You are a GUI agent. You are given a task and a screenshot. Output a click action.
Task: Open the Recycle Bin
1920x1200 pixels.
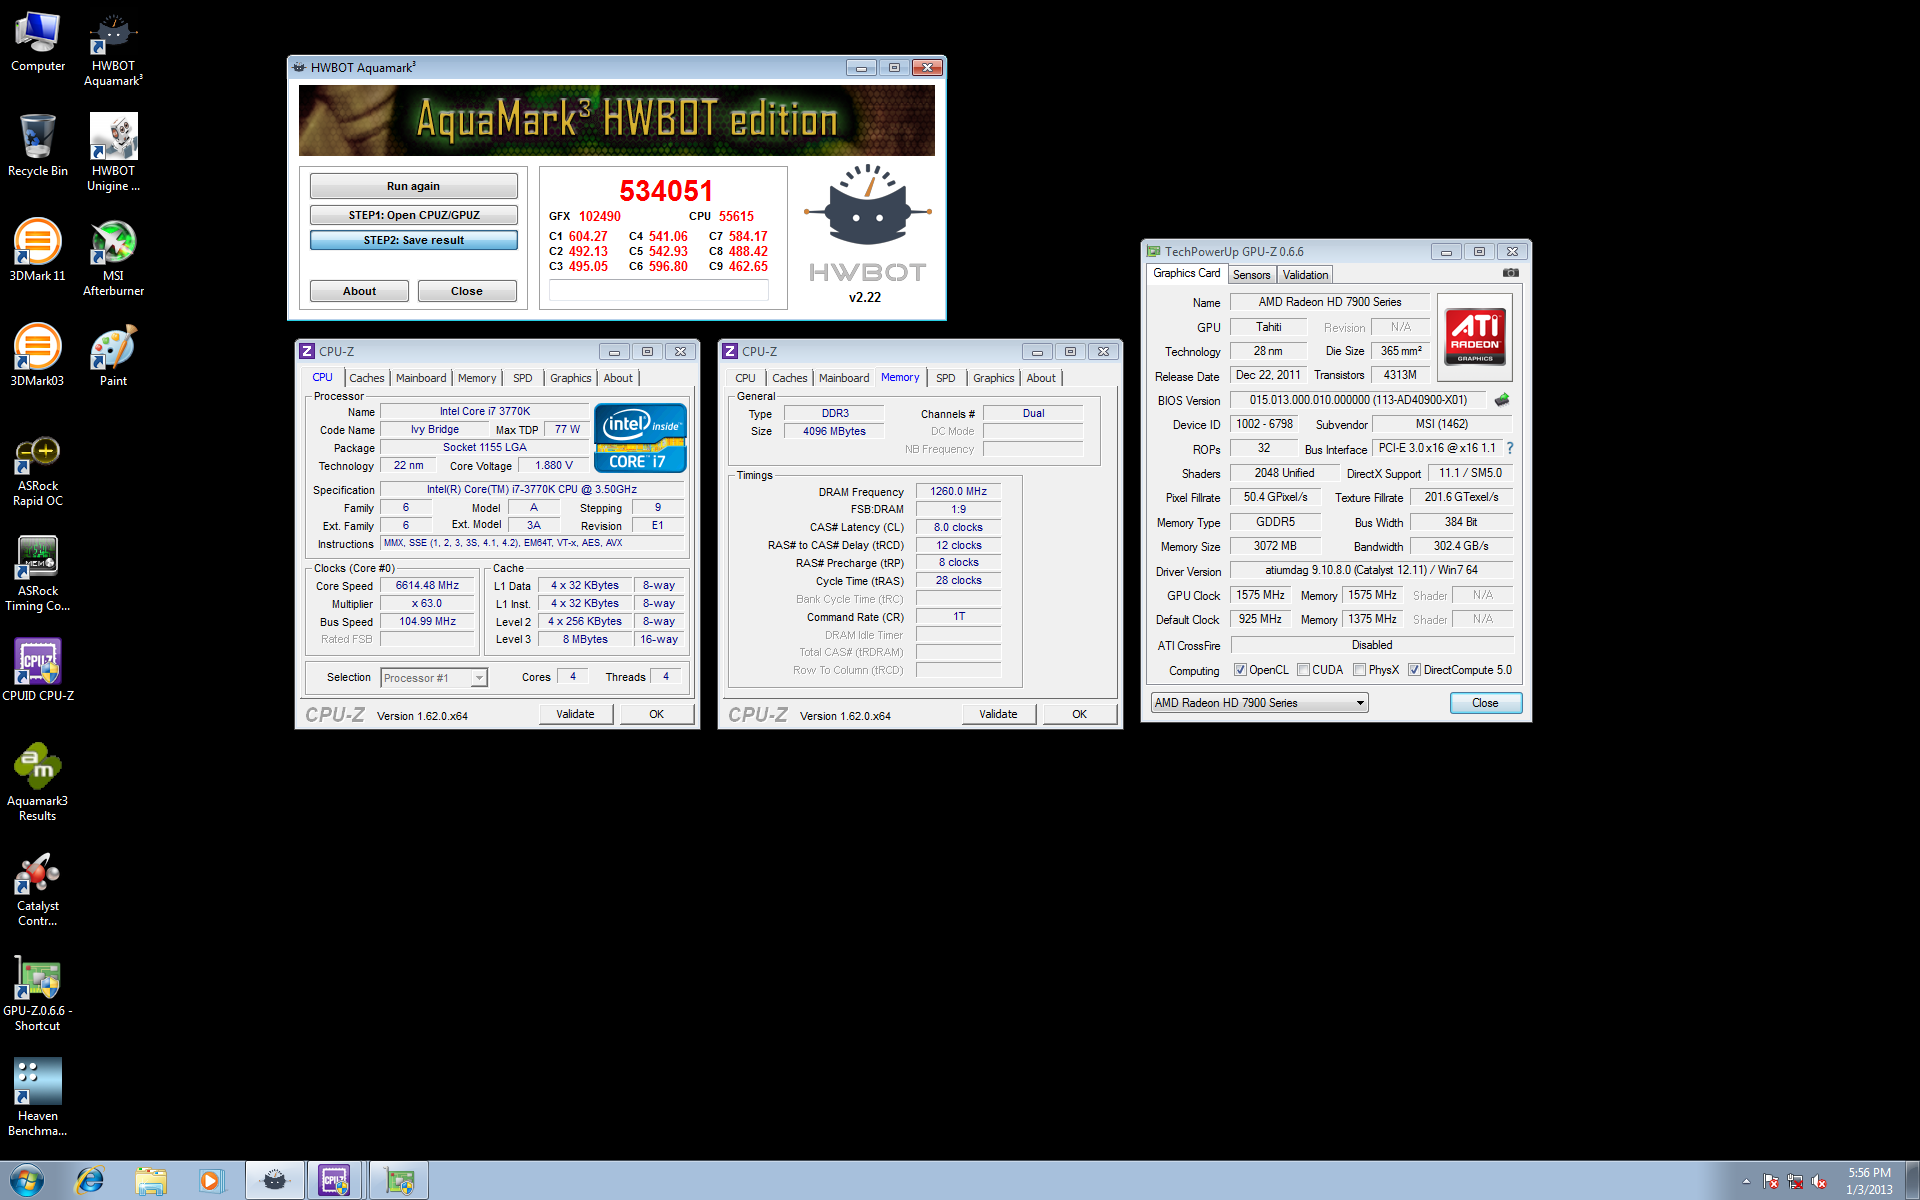point(38,146)
